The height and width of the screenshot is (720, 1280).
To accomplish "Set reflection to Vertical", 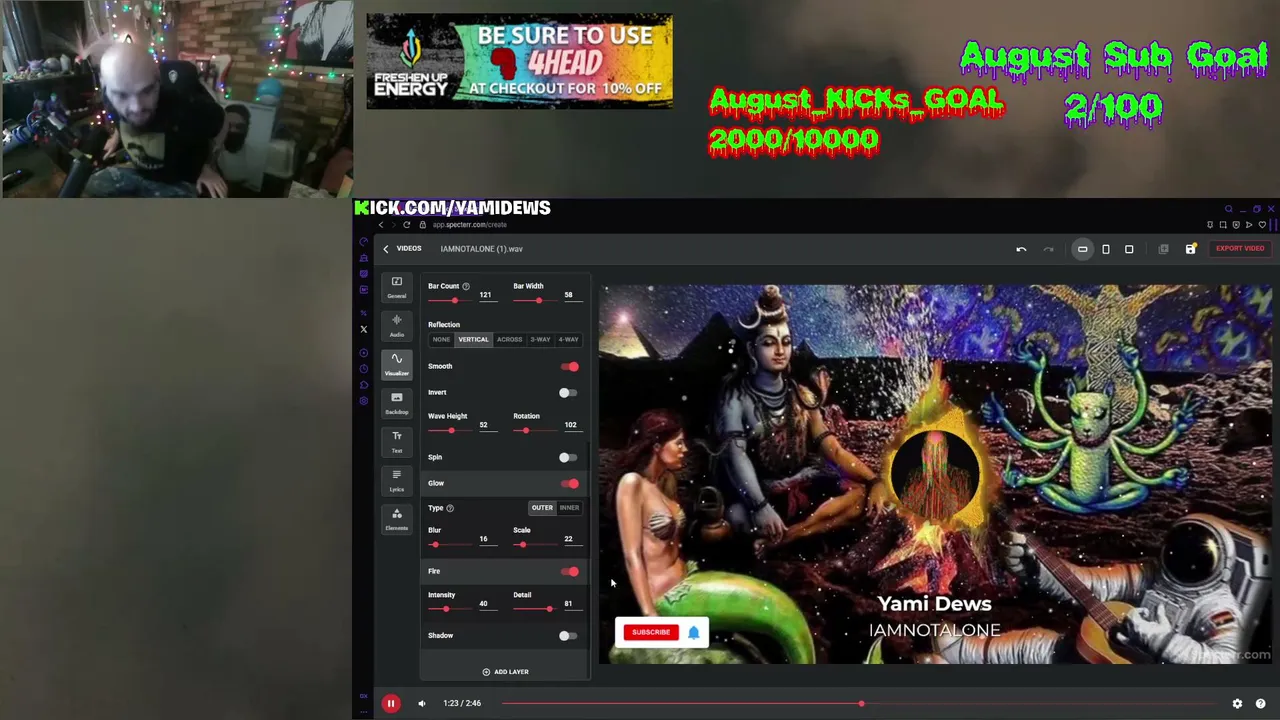I will click(x=474, y=340).
